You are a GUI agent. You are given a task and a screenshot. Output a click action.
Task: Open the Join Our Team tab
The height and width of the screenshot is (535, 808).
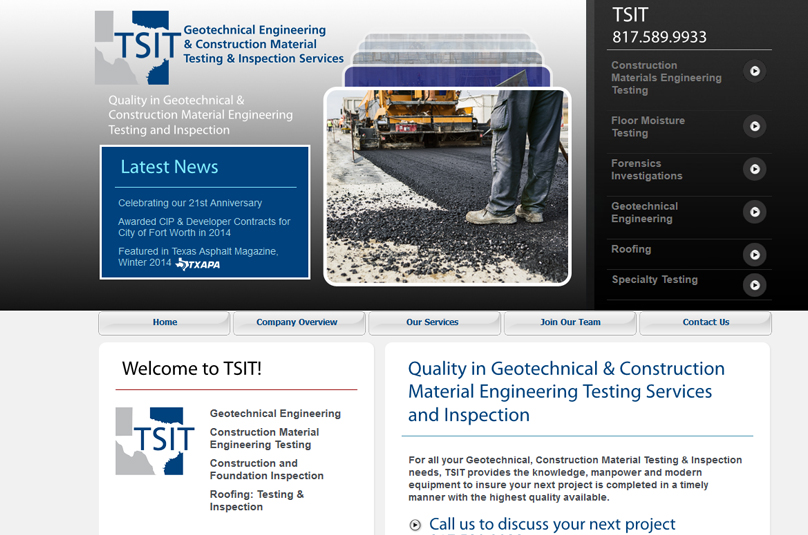pos(570,323)
